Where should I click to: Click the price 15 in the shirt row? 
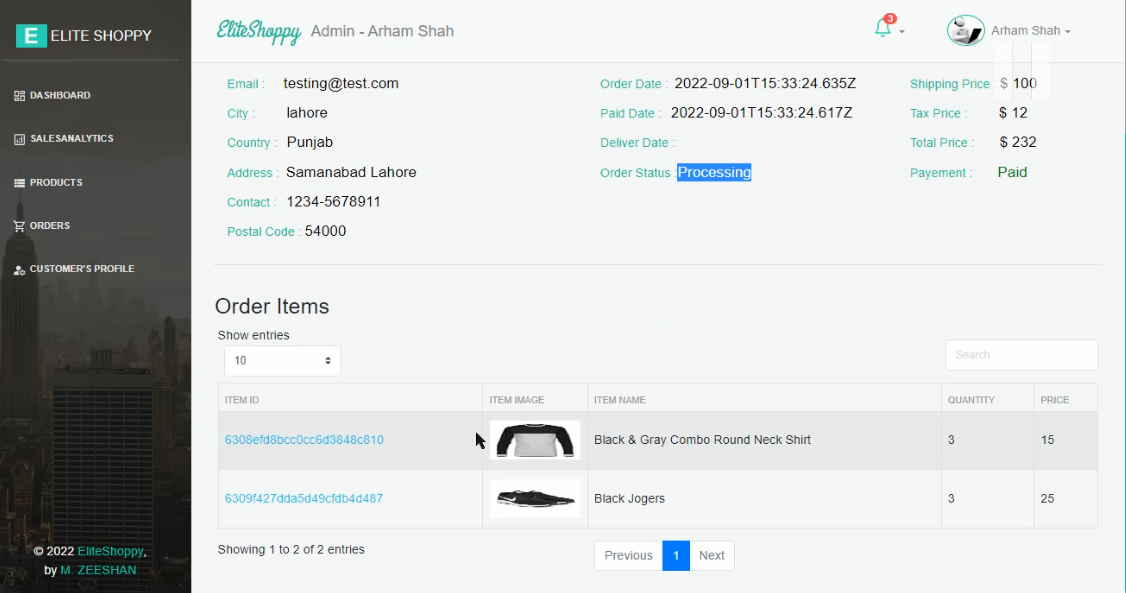click(x=1047, y=439)
